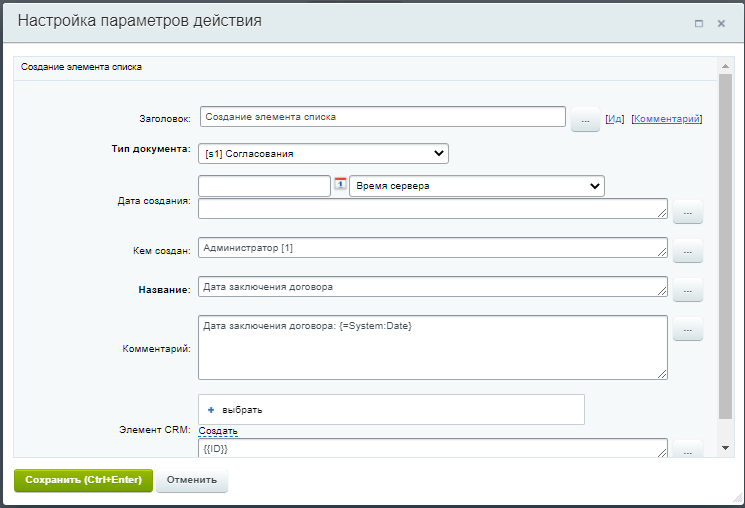The height and width of the screenshot is (508, 745).
Task: Save with Сохранить (Ctrl+Enter) button
Action: (83, 480)
